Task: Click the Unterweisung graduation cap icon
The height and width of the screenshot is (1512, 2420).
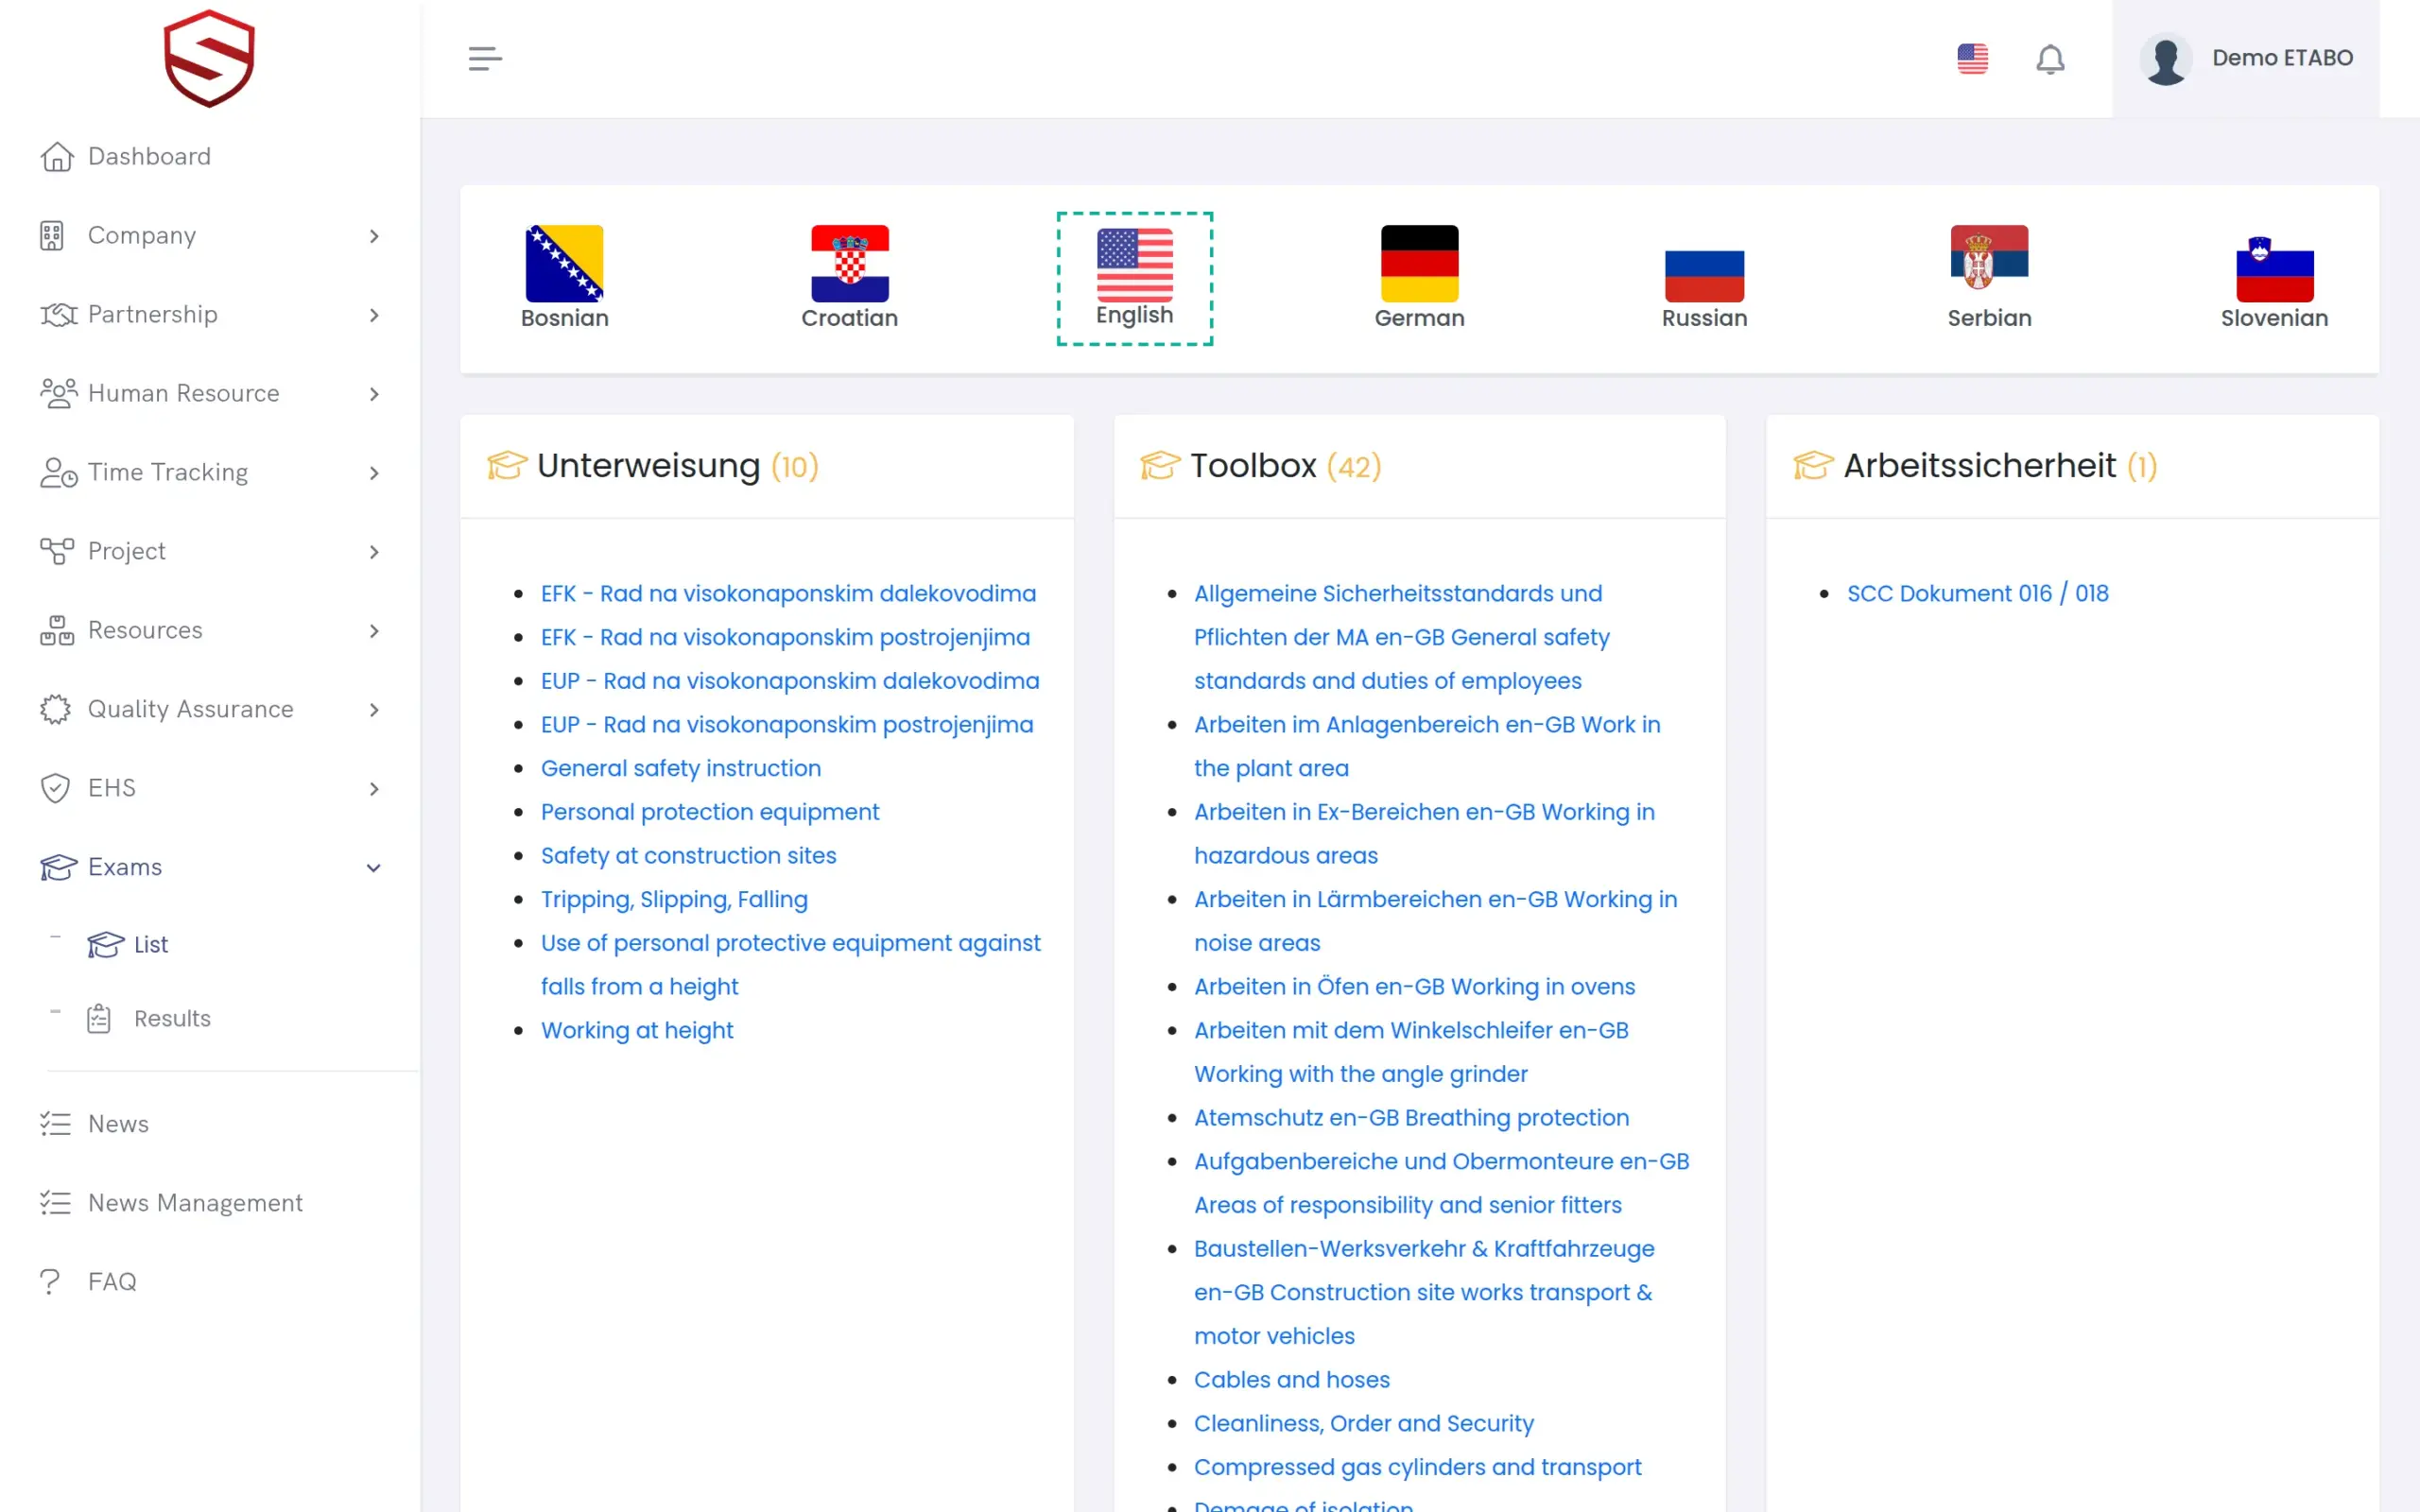Action: (x=507, y=465)
